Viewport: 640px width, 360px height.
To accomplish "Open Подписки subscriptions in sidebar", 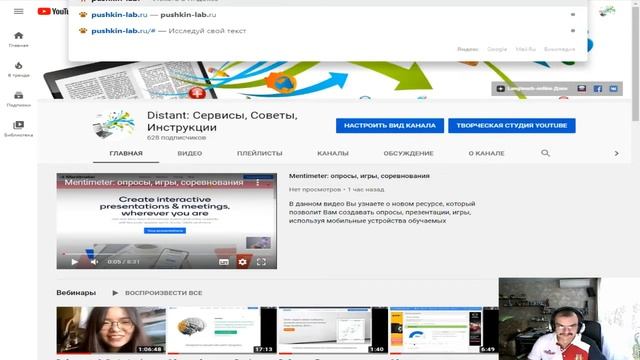I will (18, 99).
